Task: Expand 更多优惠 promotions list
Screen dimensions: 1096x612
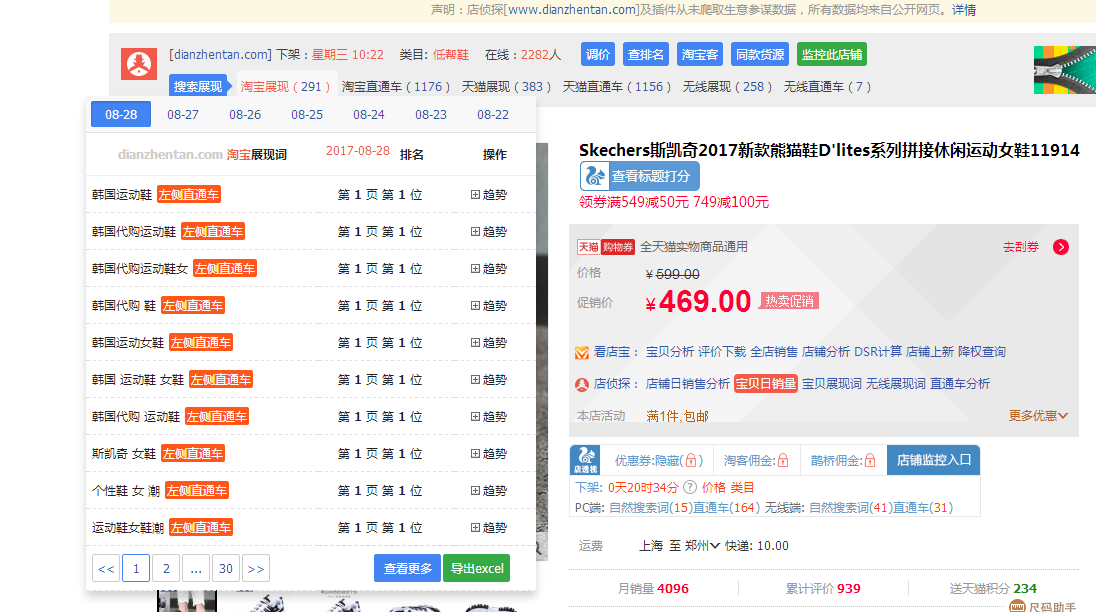Action: [x=1038, y=416]
